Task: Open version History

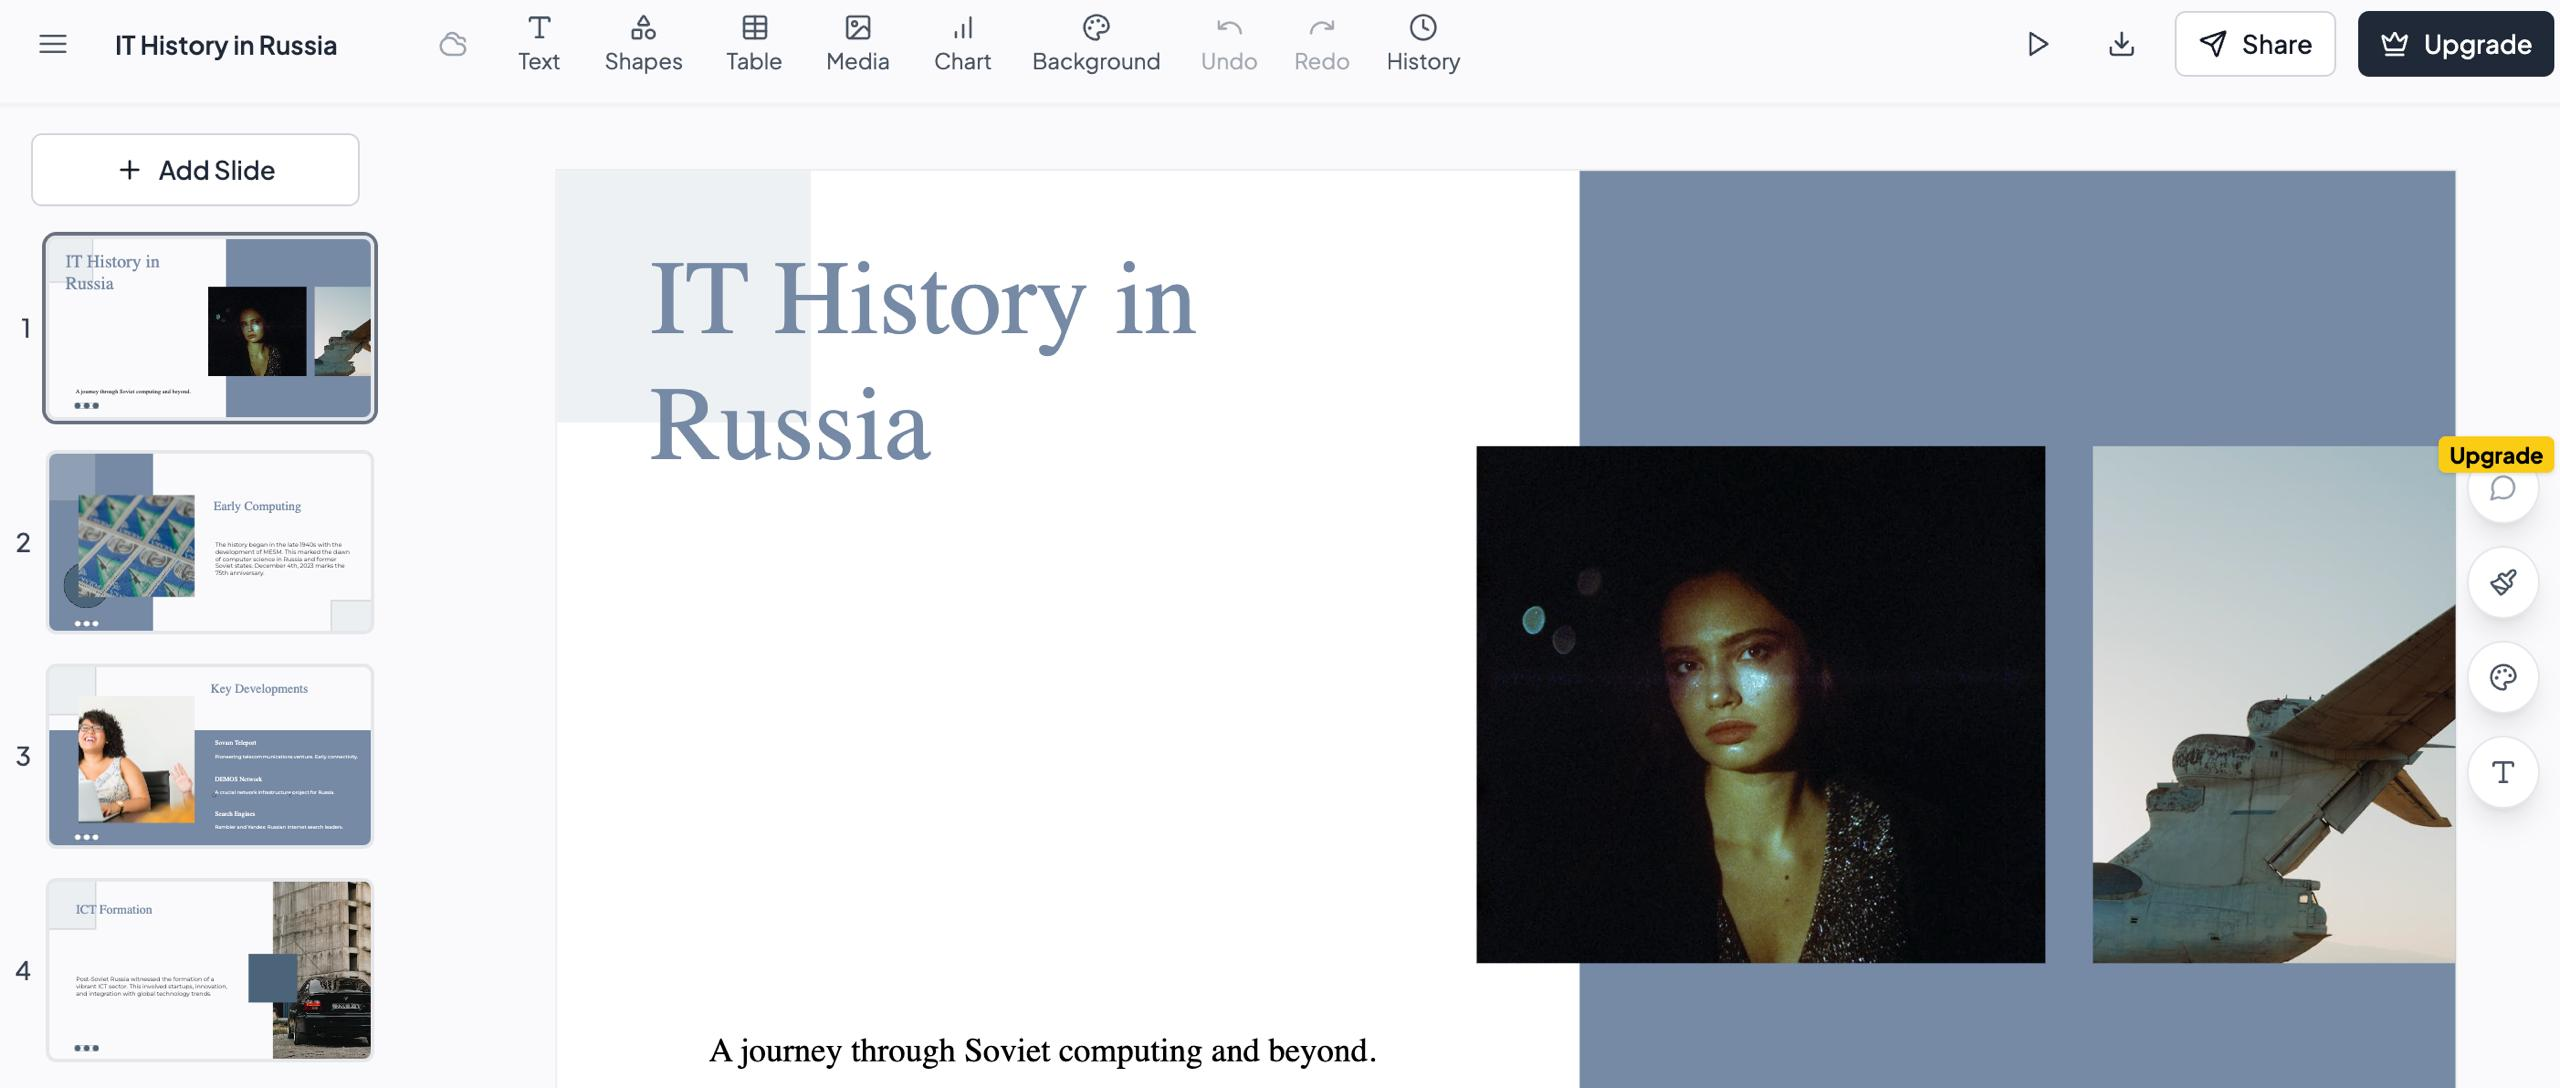Action: coord(1423,44)
